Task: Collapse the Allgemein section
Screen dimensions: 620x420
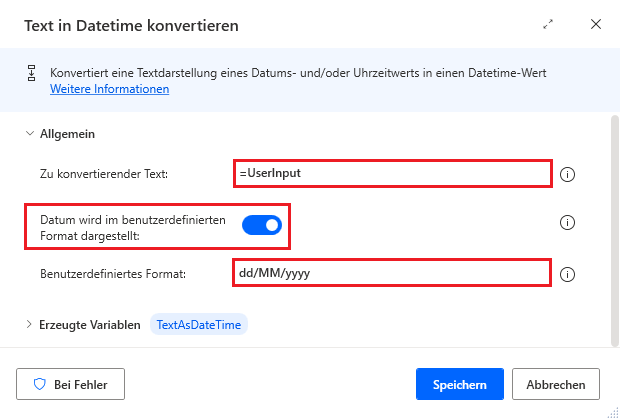Action: pos(30,134)
